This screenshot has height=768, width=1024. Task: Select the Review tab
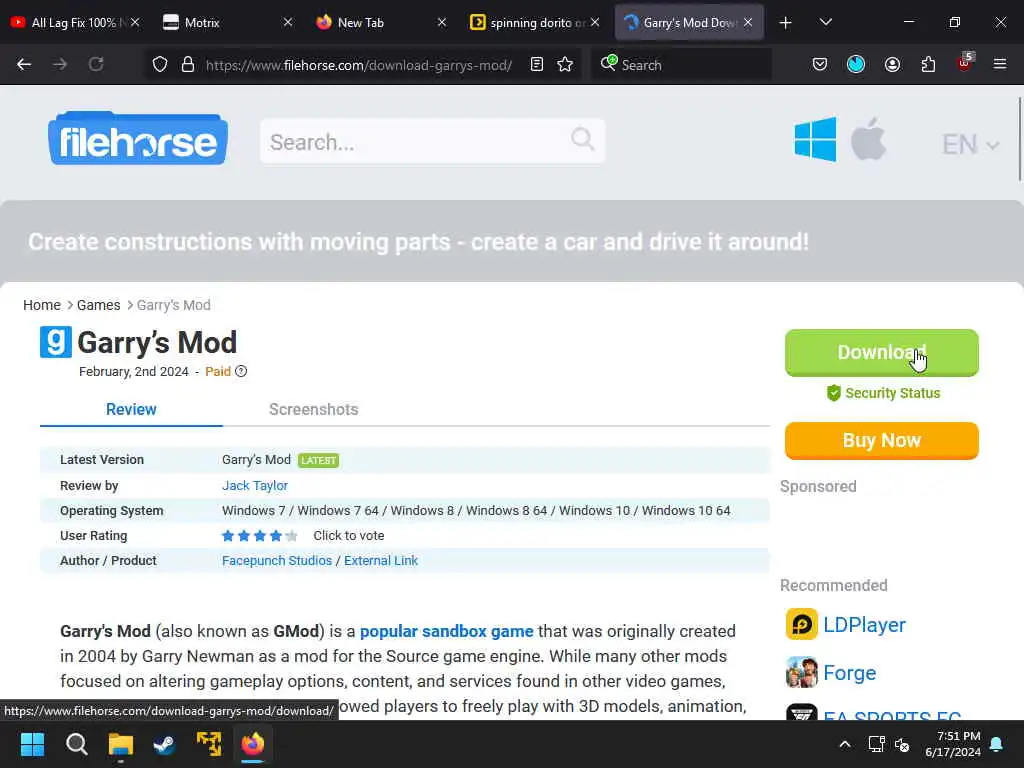[131, 409]
